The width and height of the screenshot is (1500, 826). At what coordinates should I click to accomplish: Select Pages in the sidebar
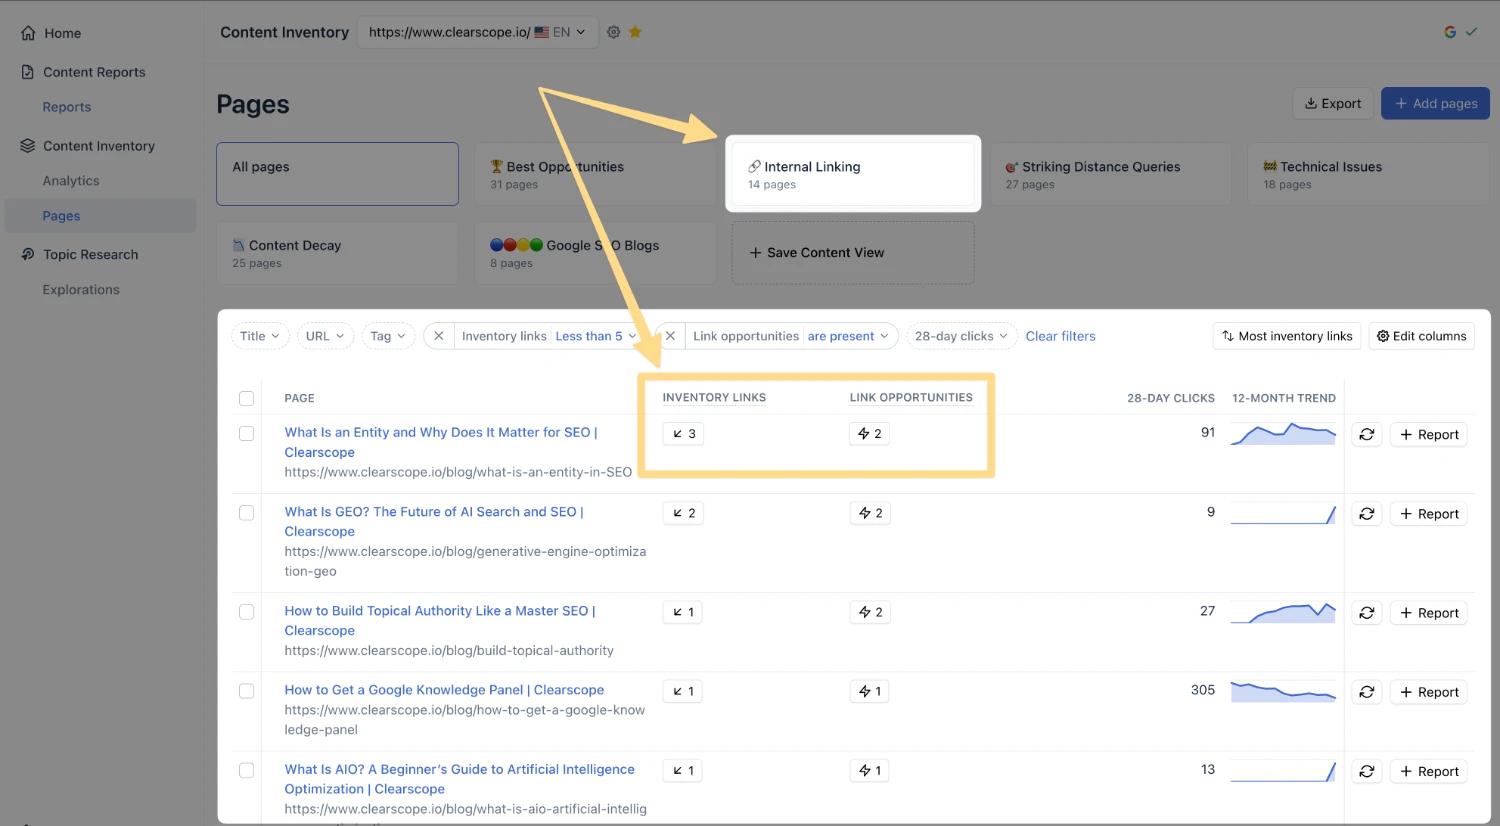[100, 216]
